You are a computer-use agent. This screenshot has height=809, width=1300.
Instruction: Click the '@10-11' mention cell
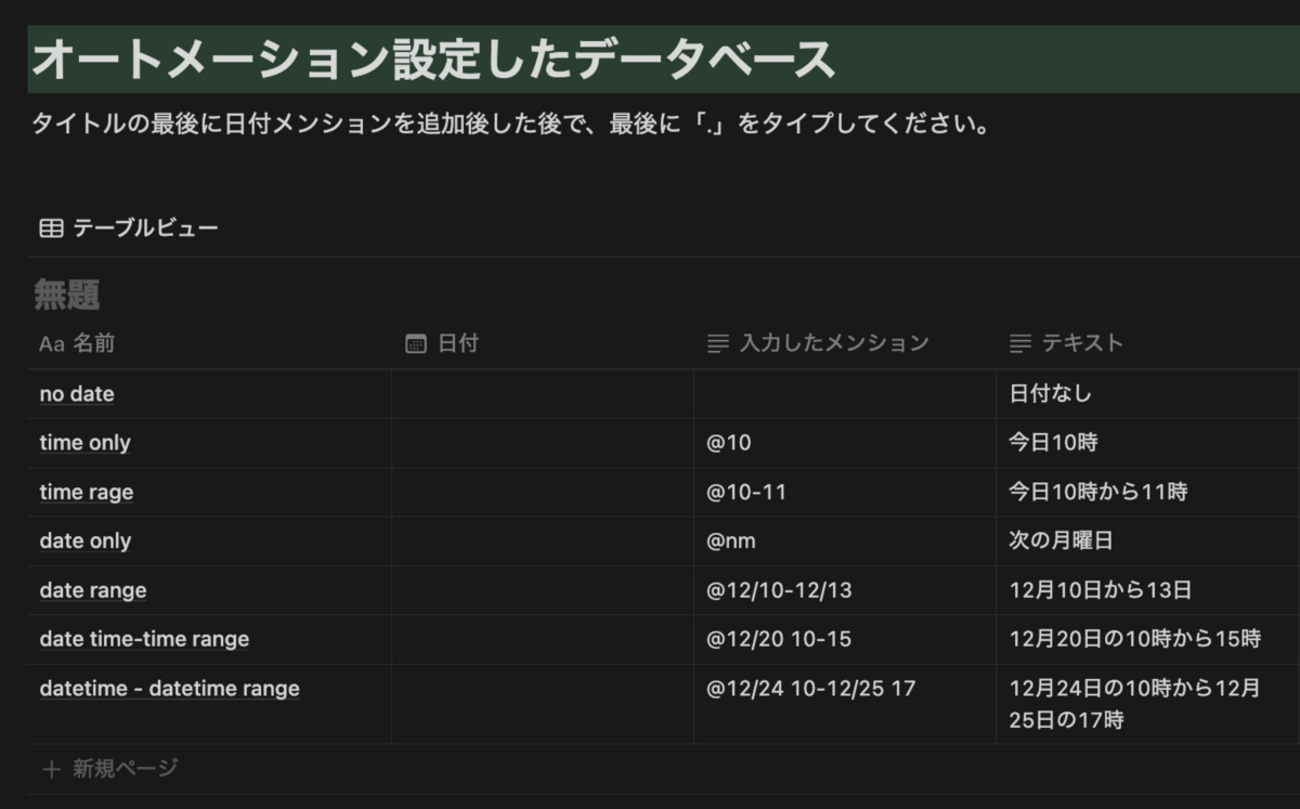click(845, 492)
